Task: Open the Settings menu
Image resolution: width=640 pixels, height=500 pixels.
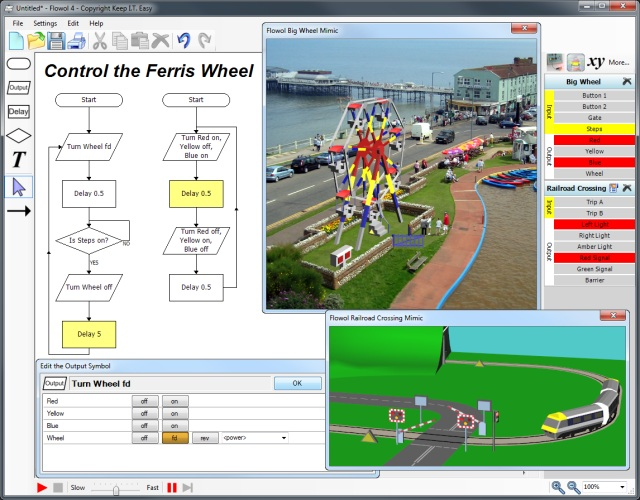Action: pyautogui.click(x=45, y=22)
